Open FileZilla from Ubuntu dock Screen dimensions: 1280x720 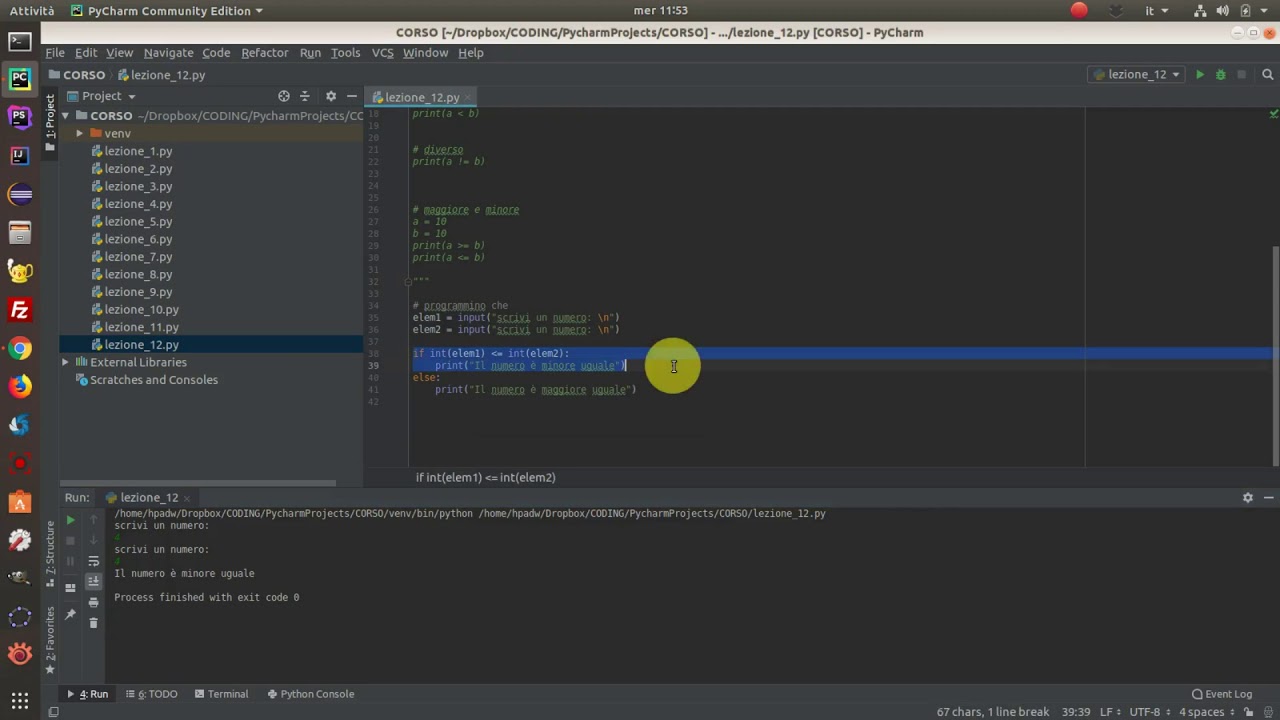[x=20, y=310]
